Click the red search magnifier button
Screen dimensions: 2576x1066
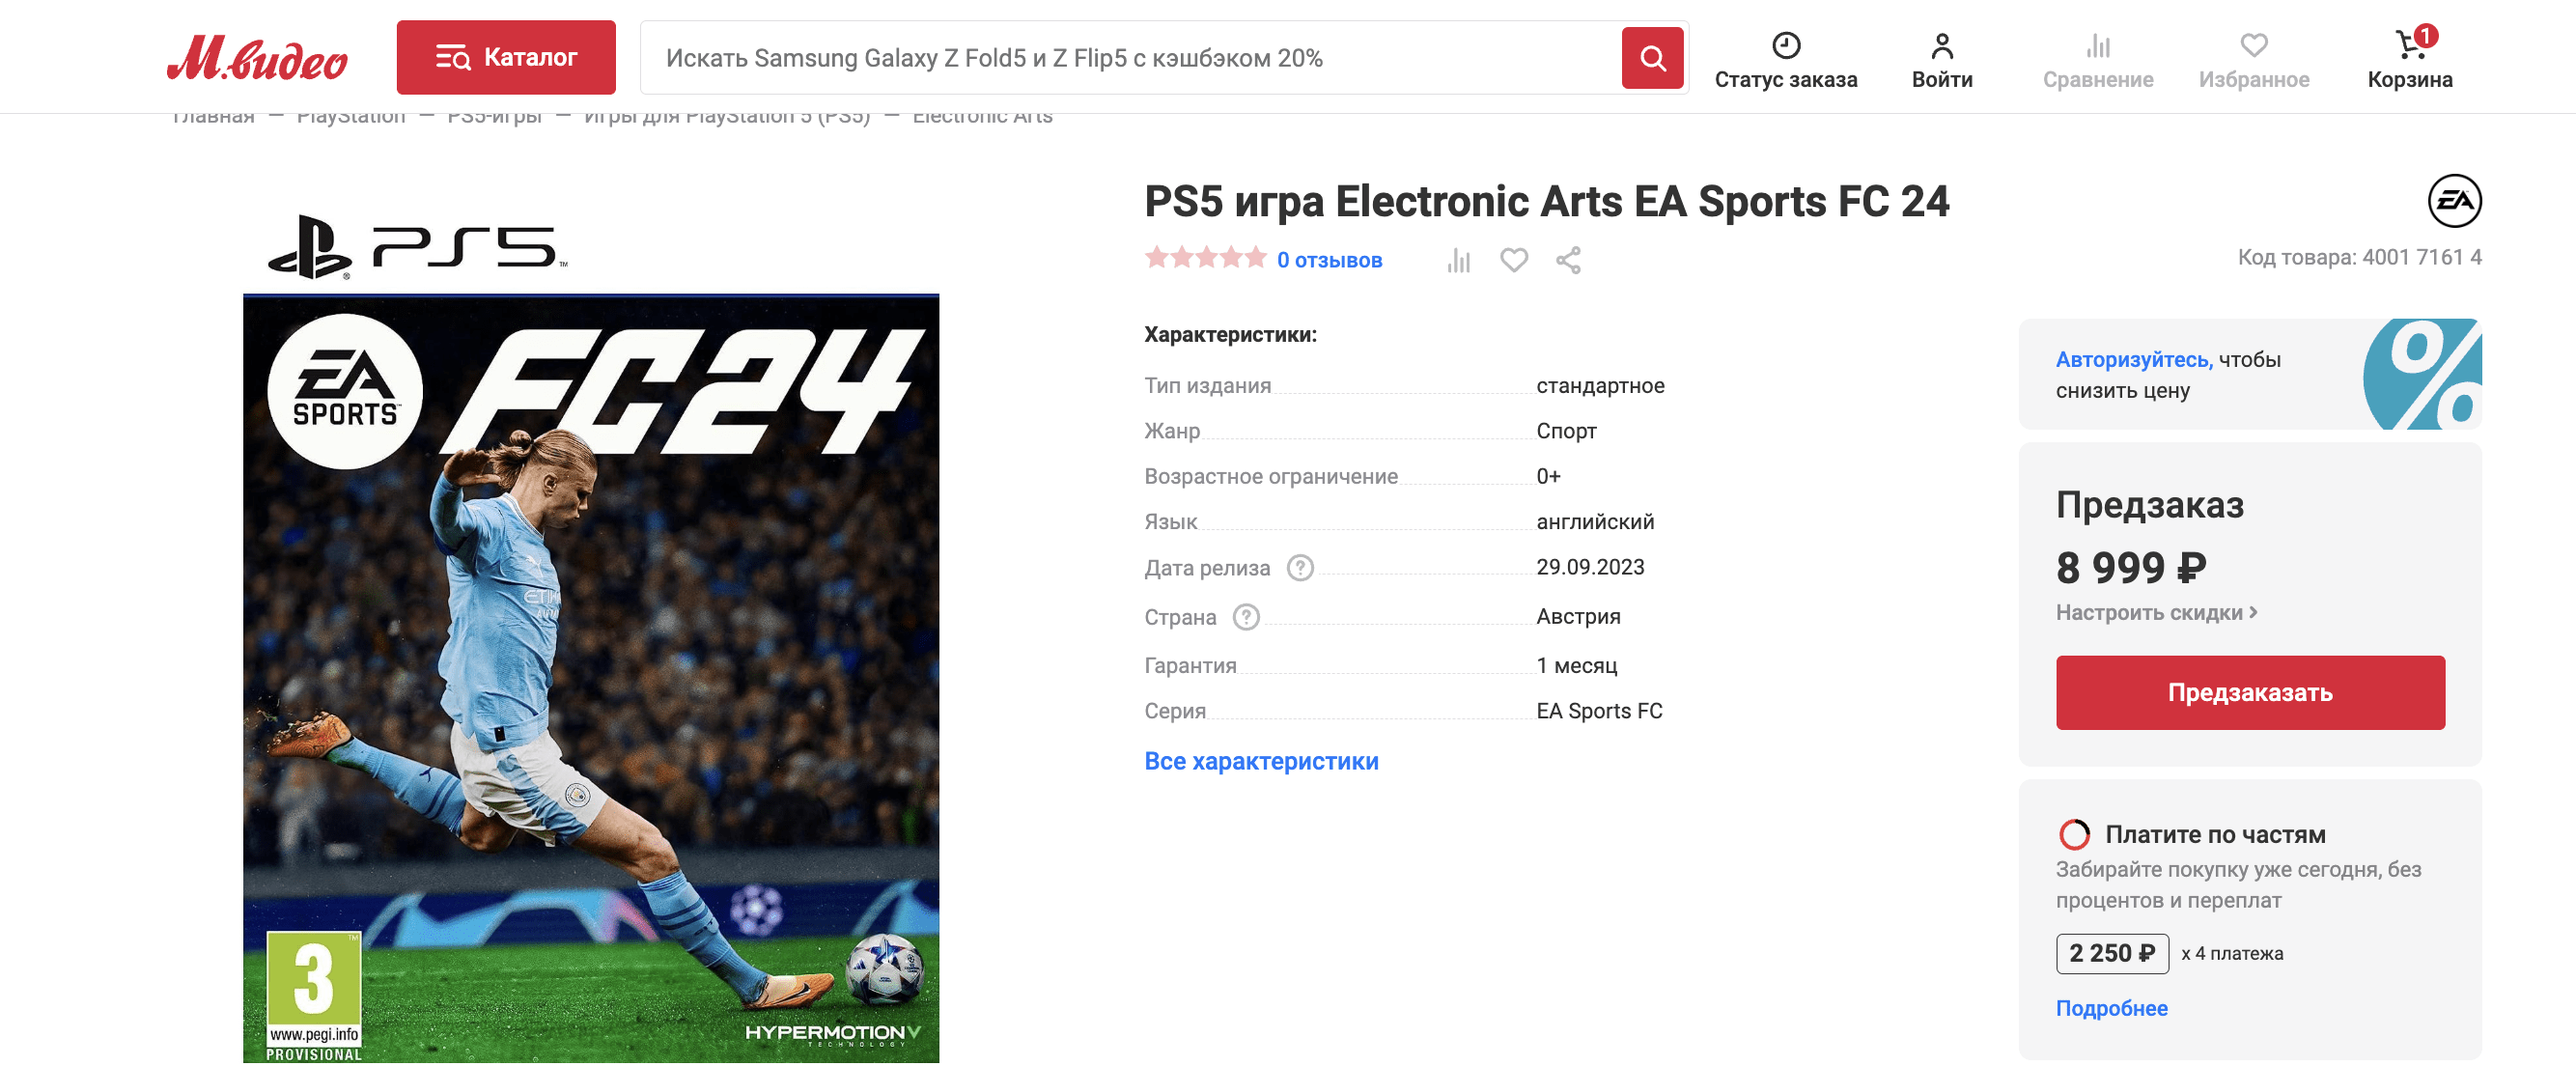(1652, 58)
